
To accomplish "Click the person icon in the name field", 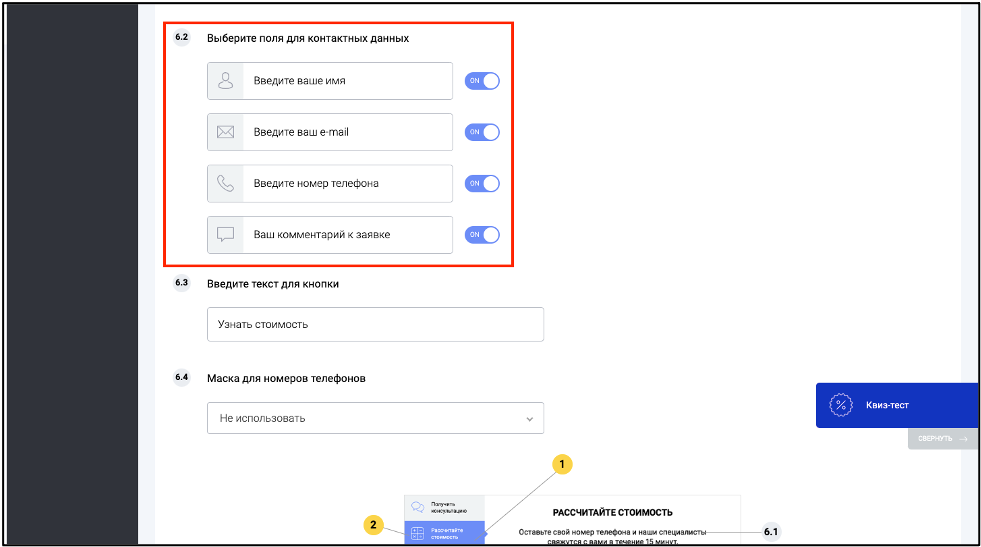I will [x=225, y=81].
